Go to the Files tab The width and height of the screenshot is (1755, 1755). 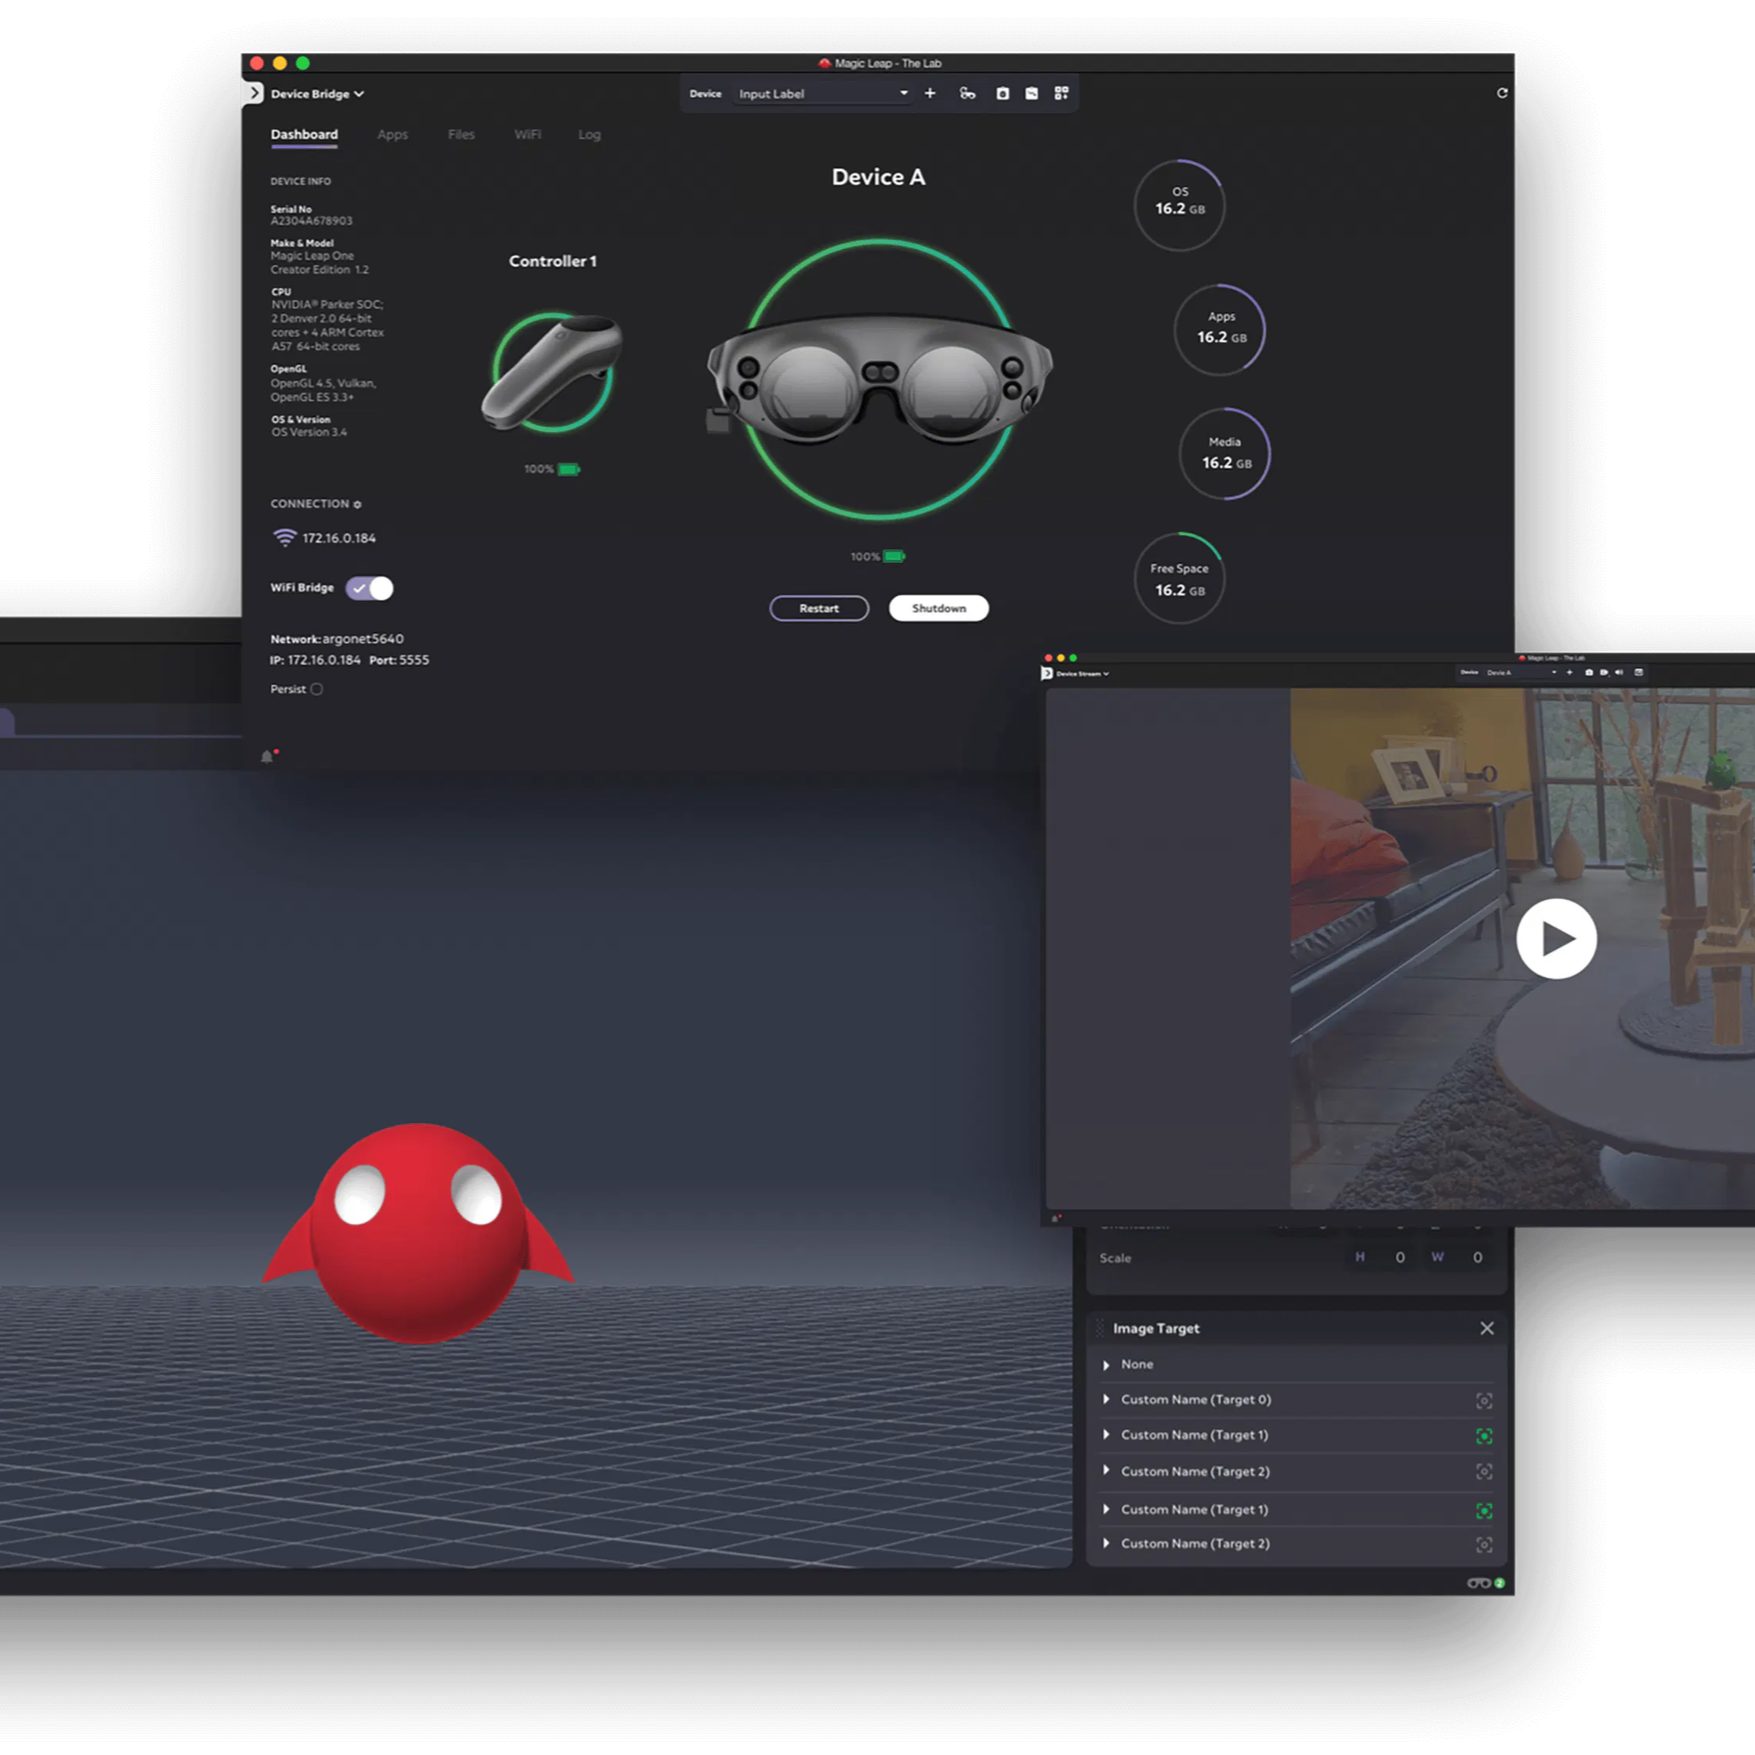click(461, 135)
